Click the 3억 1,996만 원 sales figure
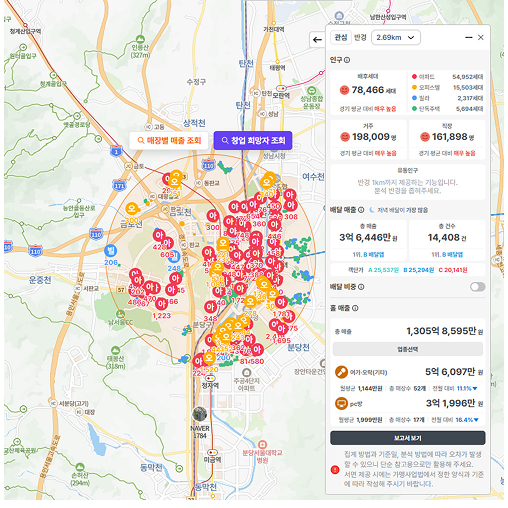The image size is (508, 508). [x=455, y=403]
